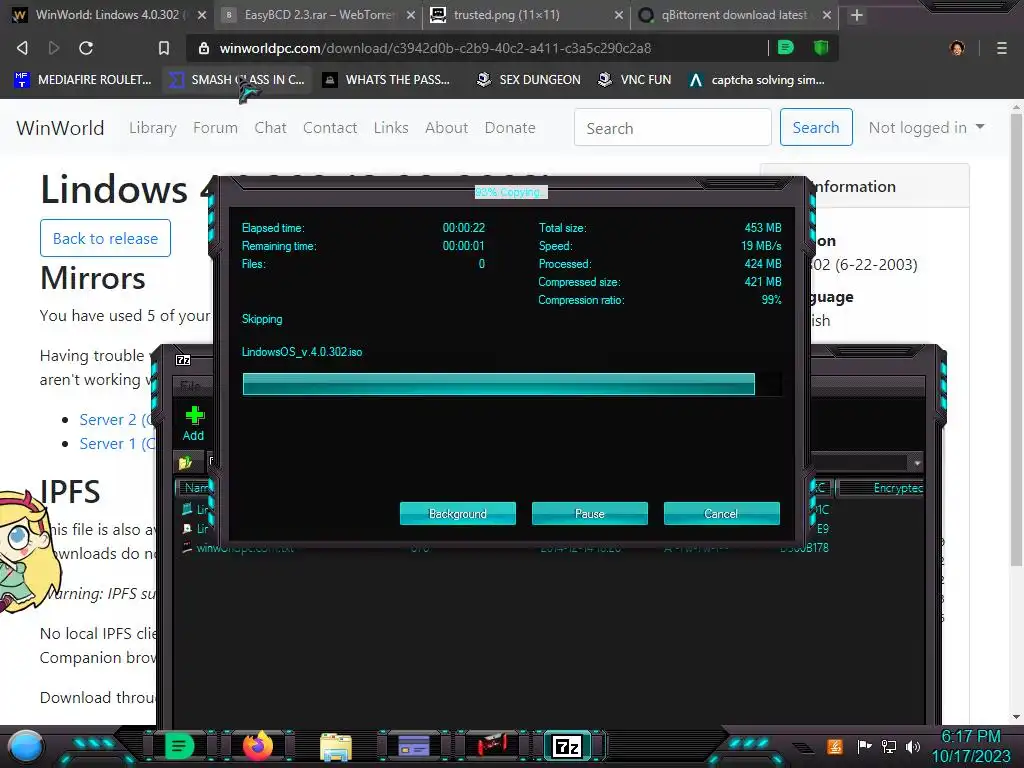Open the MEDIAFIRE ROULET... bookmark
The width and height of the screenshot is (1024, 768).
(83, 80)
